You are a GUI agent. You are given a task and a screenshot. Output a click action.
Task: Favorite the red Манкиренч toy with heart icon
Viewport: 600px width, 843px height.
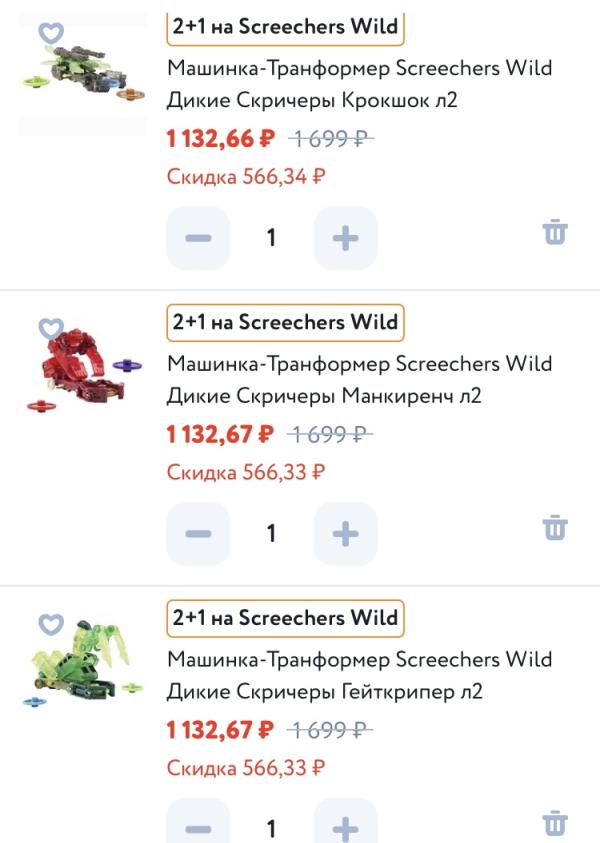[x=50, y=328]
